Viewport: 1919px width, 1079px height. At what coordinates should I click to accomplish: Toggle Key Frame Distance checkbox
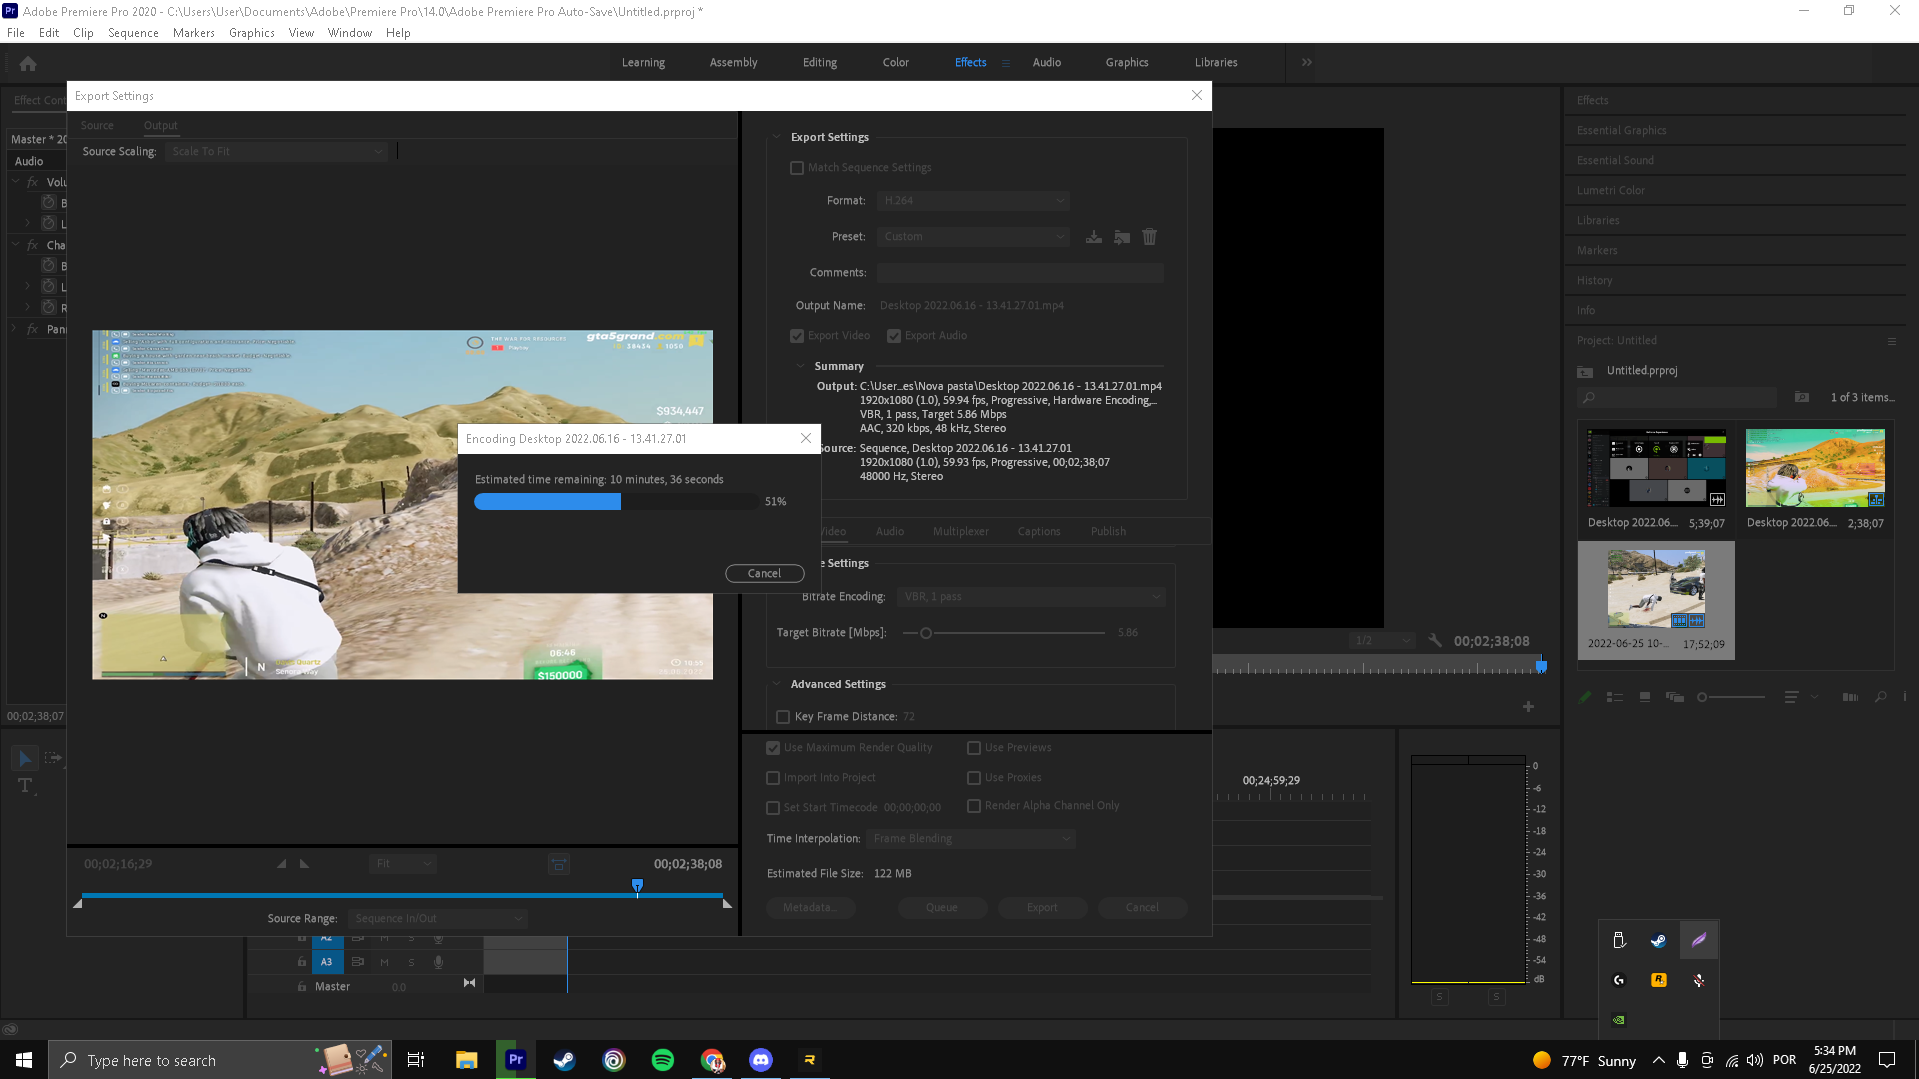coord(783,717)
